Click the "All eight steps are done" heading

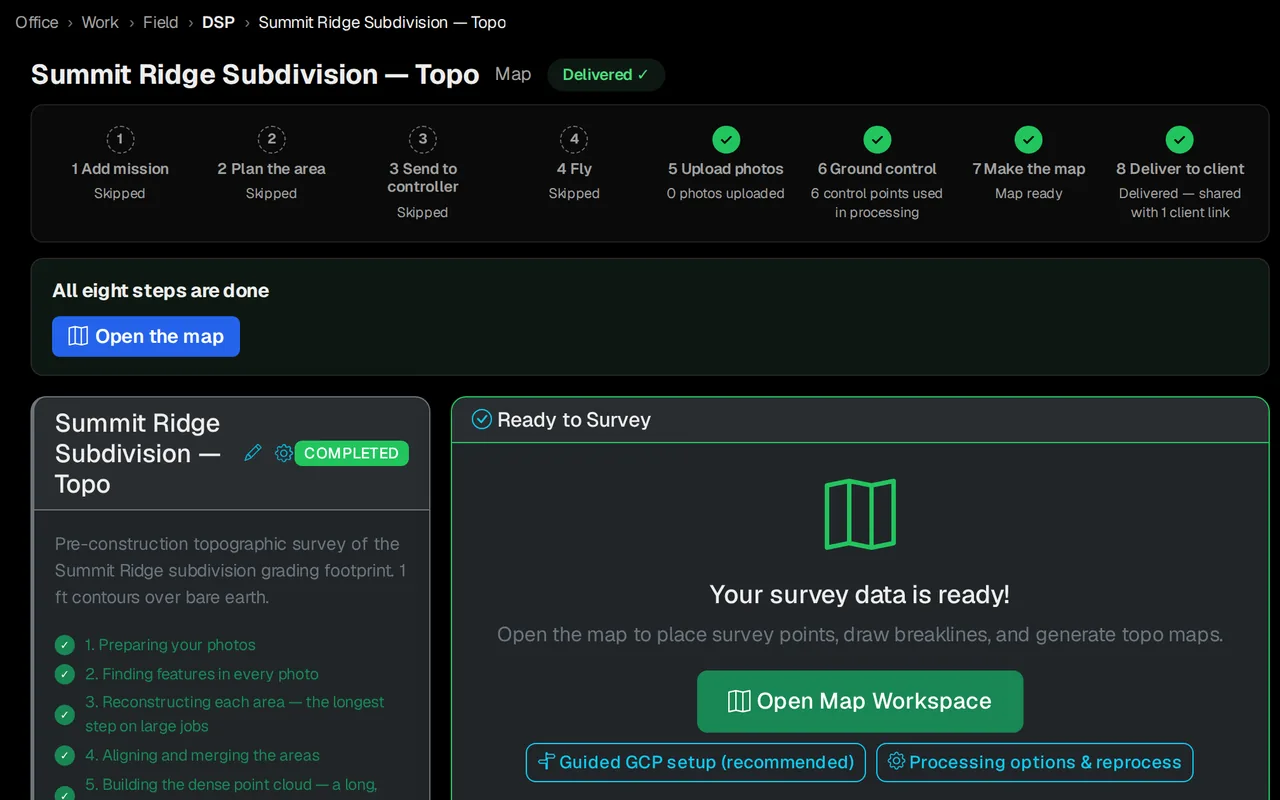(x=161, y=291)
